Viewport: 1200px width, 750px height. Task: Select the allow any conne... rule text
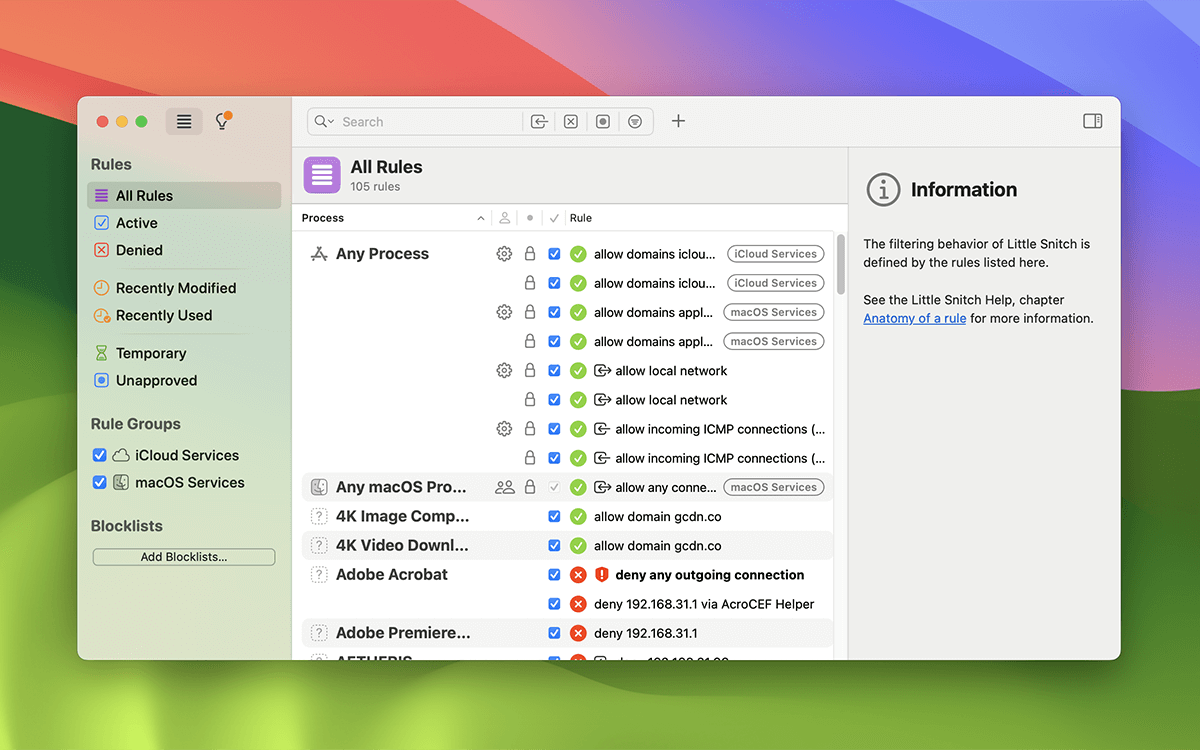pos(666,487)
